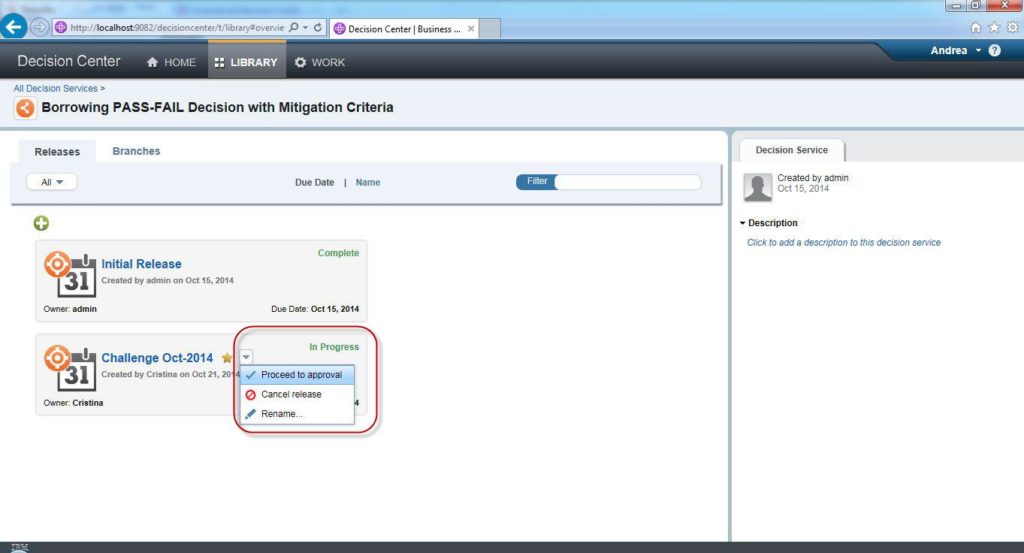The height and width of the screenshot is (553, 1024).
Task: Select Proceed to approval menu option
Action: pos(301,375)
